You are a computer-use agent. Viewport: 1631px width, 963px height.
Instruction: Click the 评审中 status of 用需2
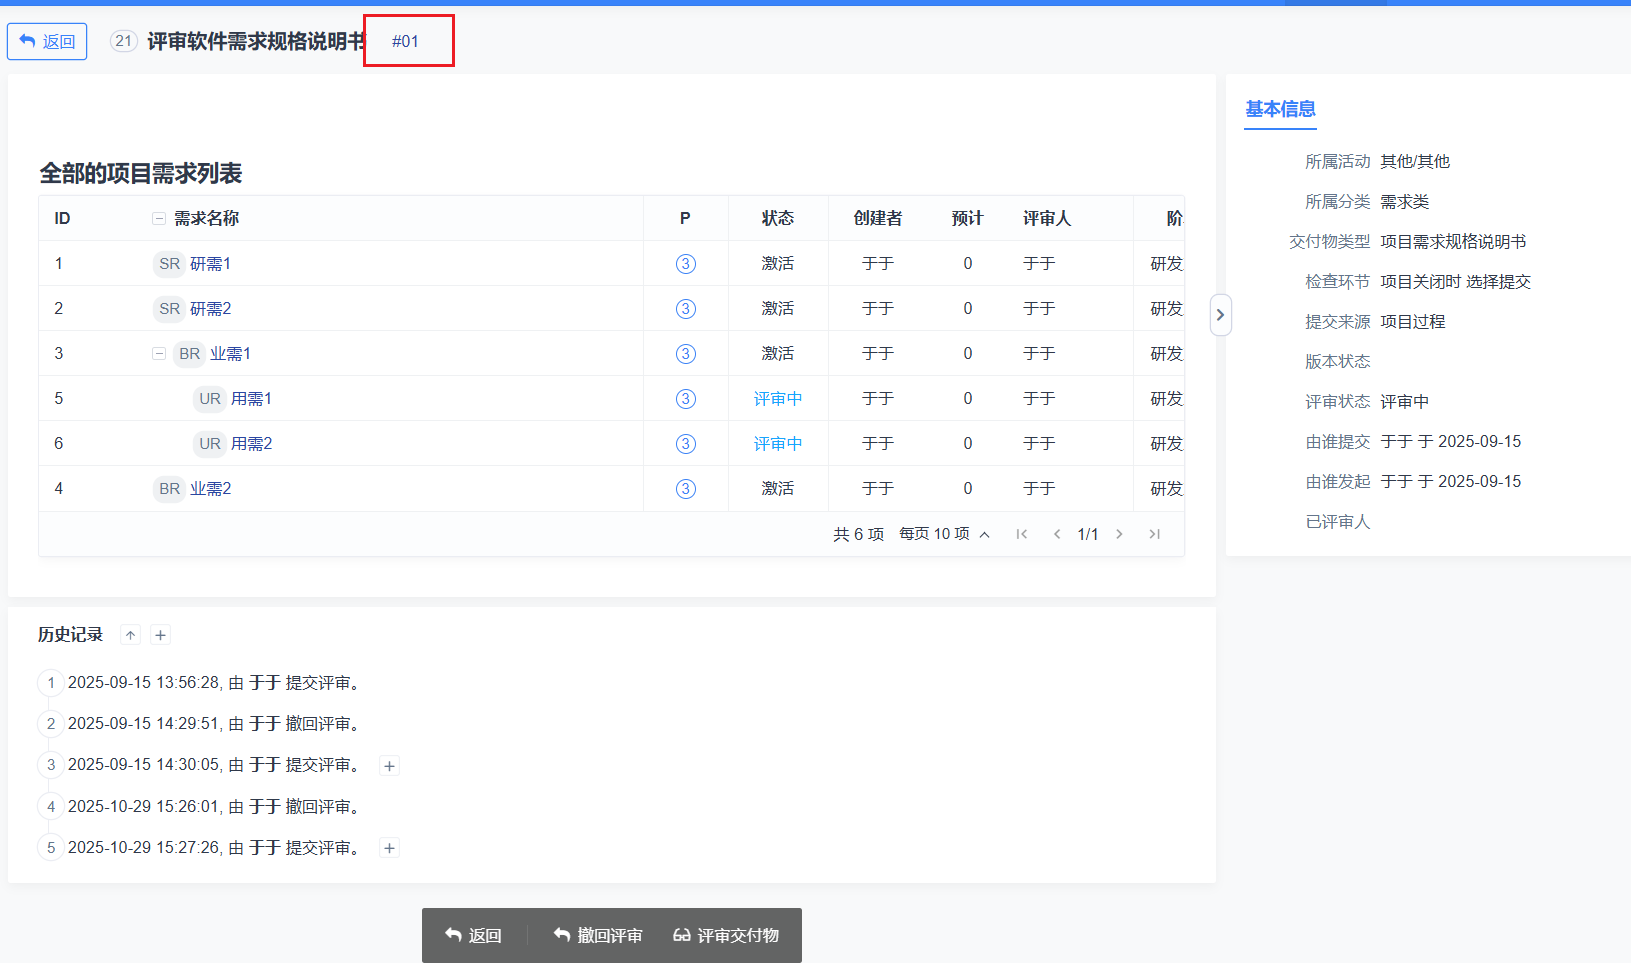[x=778, y=444]
